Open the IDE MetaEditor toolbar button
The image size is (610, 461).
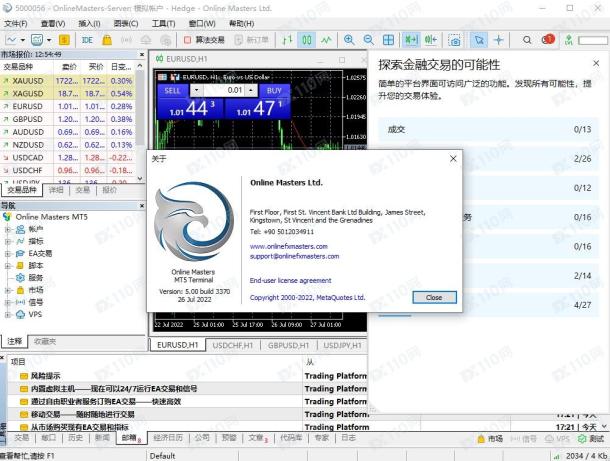pos(87,40)
